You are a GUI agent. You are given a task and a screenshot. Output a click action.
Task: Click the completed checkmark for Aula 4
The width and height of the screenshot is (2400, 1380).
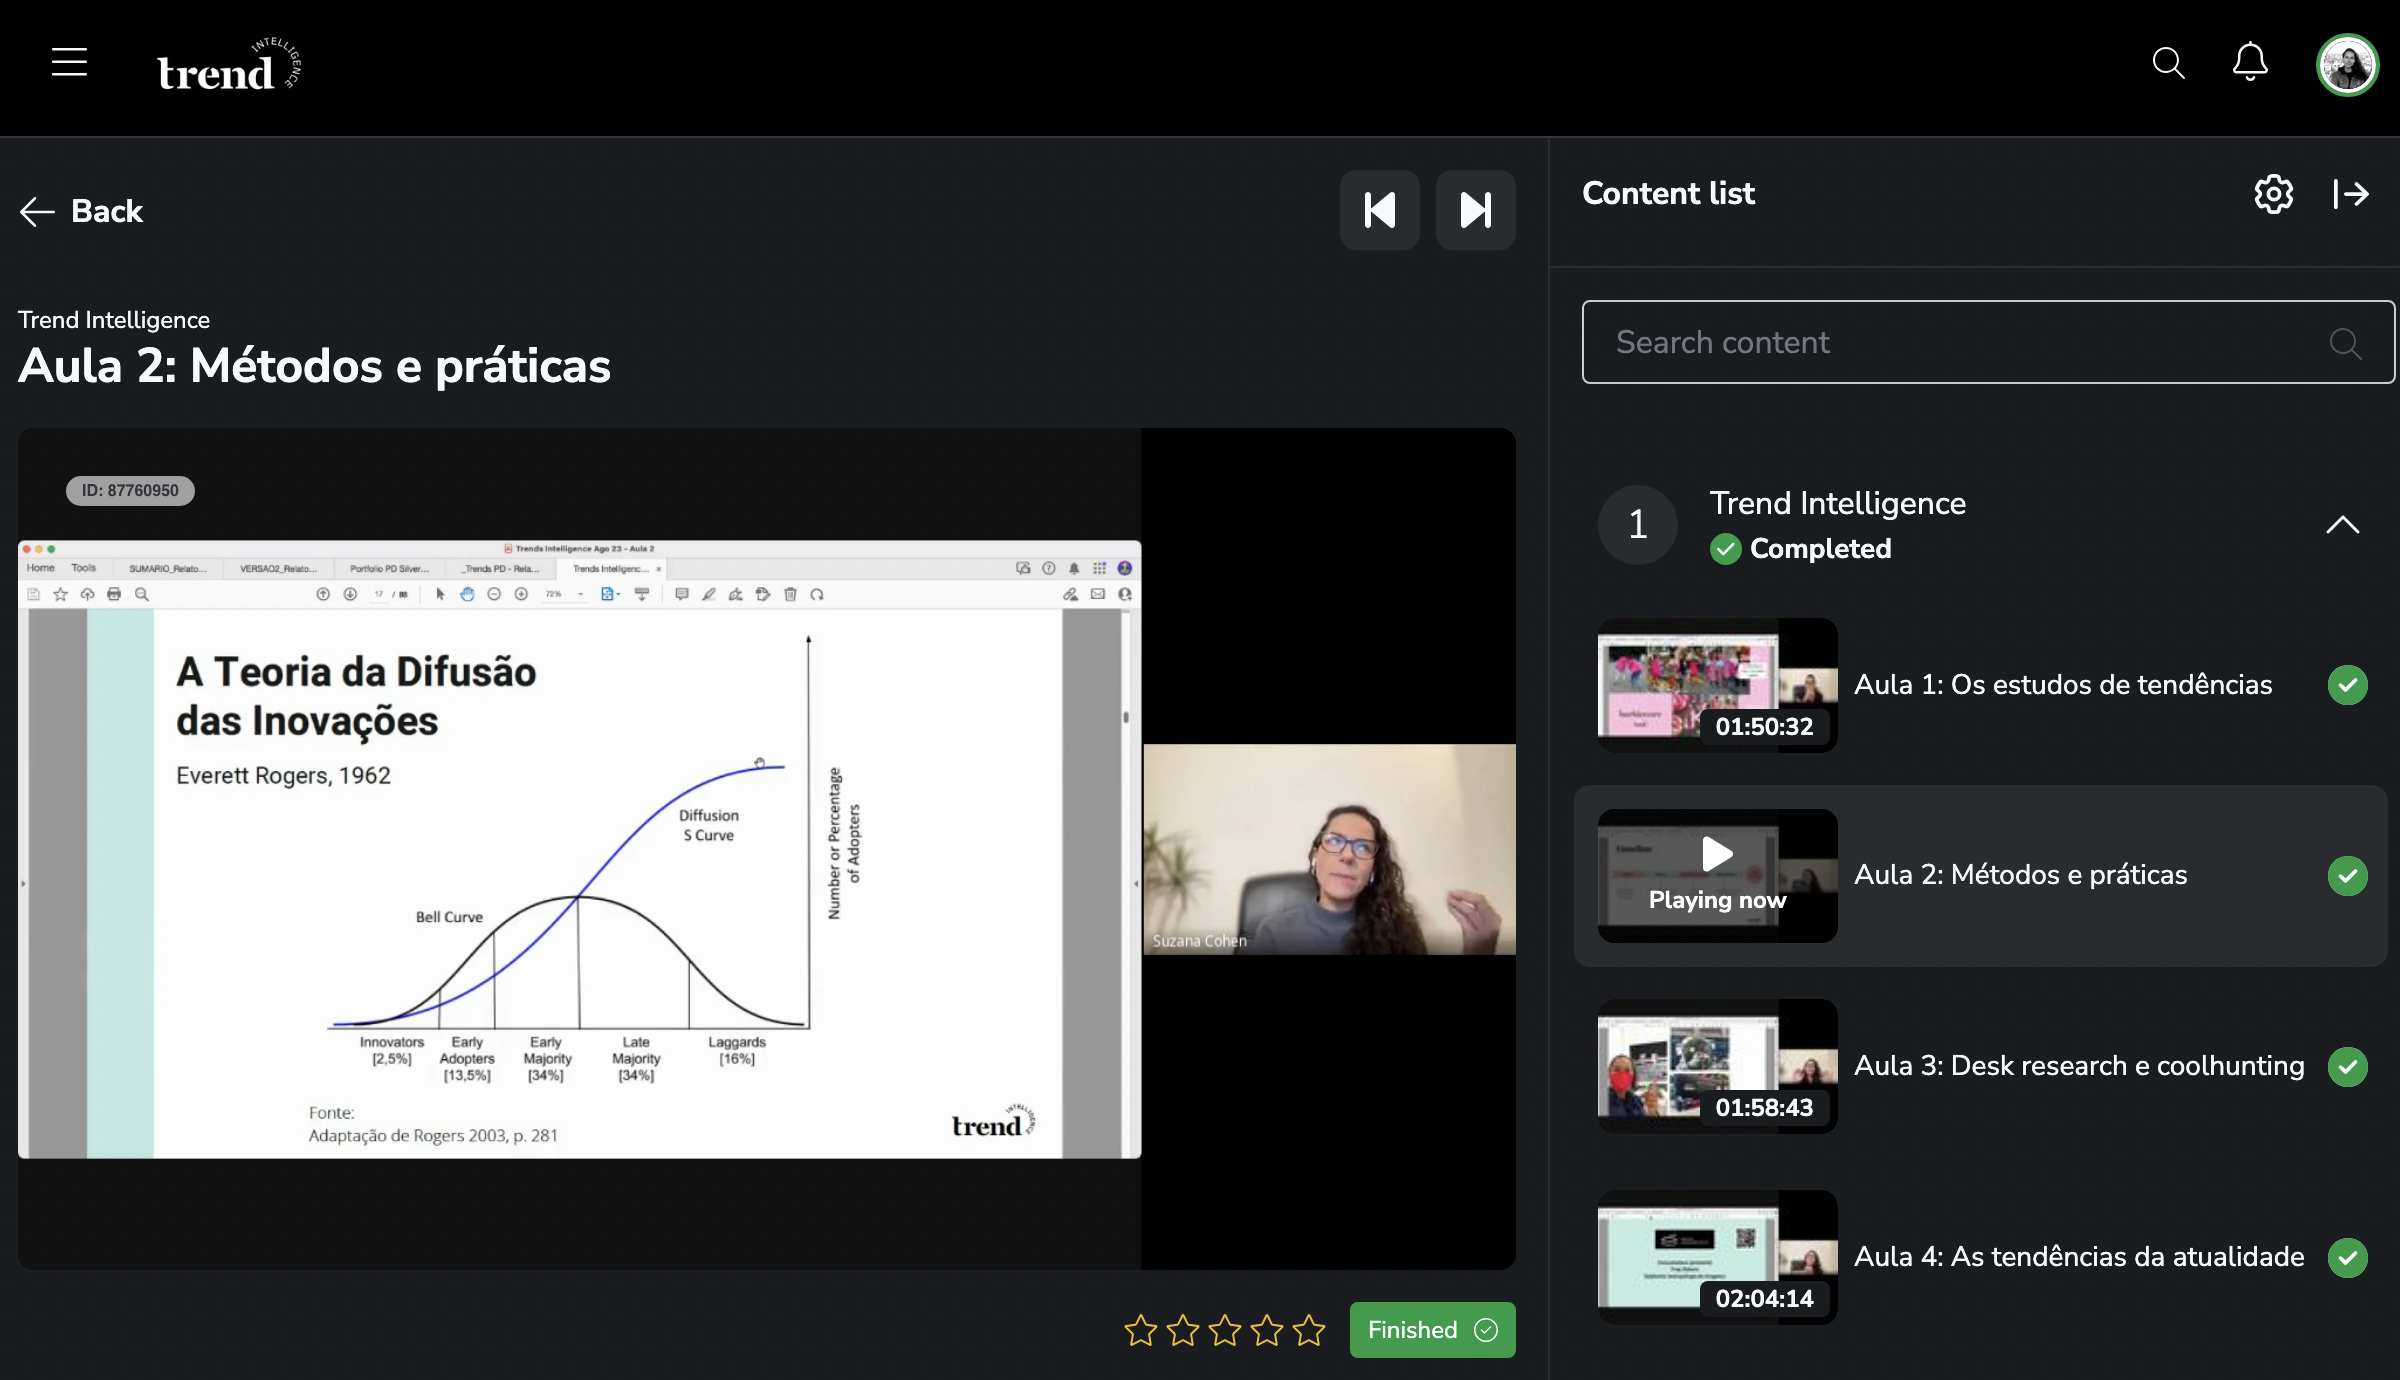tap(2347, 1258)
